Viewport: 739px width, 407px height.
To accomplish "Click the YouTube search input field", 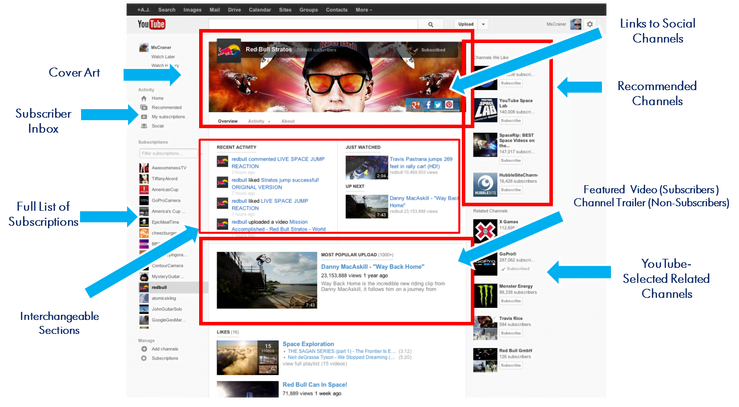I will click(x=313, y=24).
